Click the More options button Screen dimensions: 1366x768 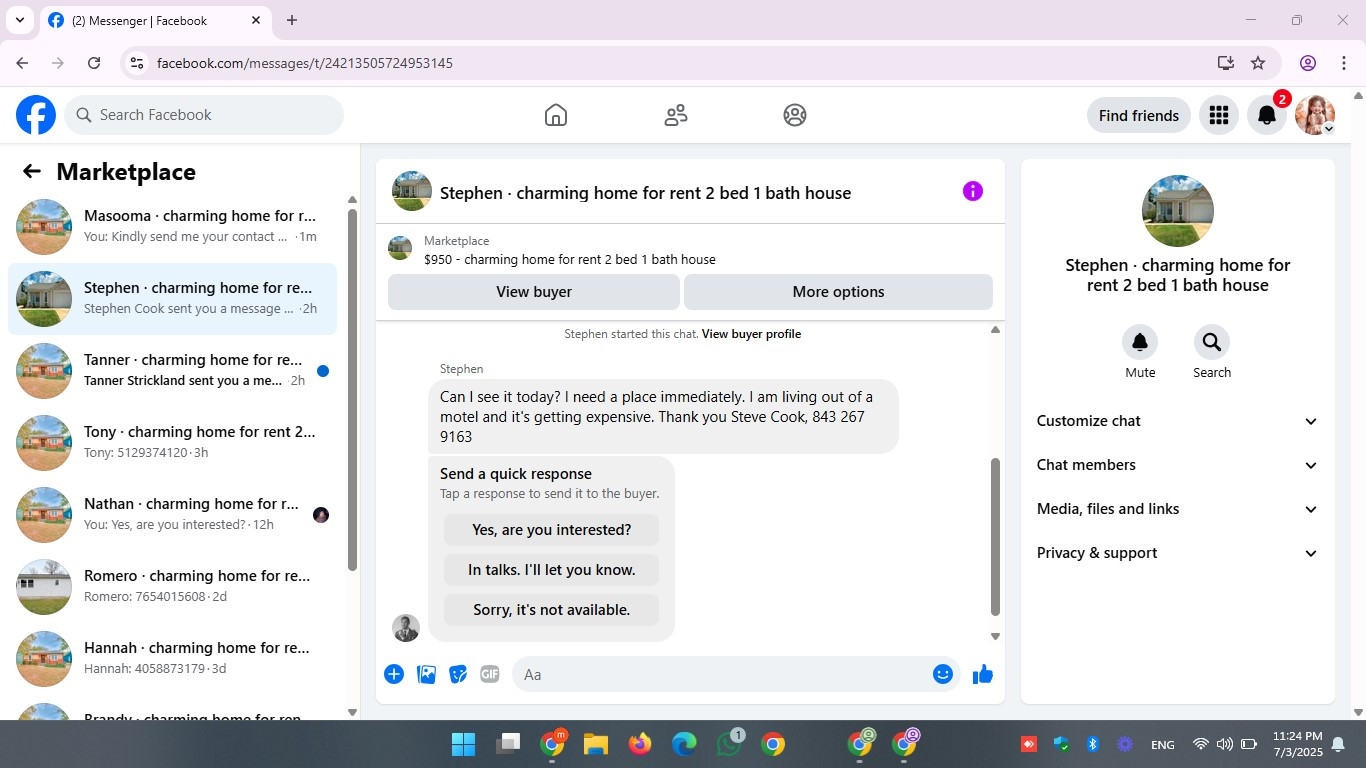(x=838, y=292)
